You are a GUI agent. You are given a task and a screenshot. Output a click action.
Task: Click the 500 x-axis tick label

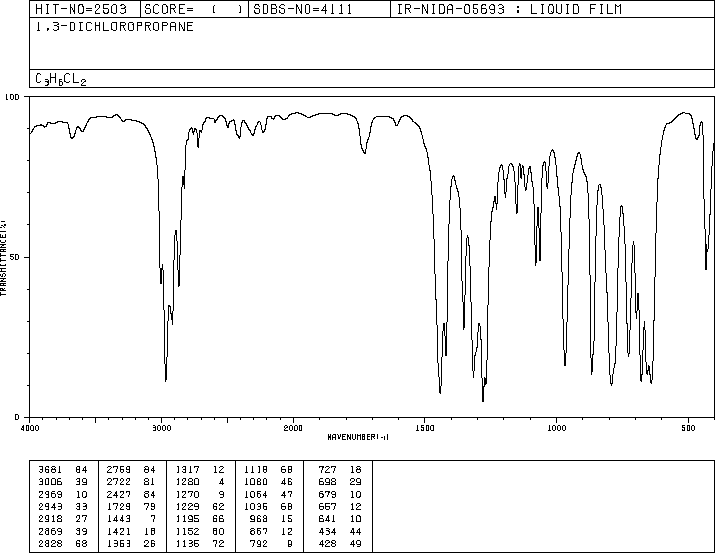688,428
